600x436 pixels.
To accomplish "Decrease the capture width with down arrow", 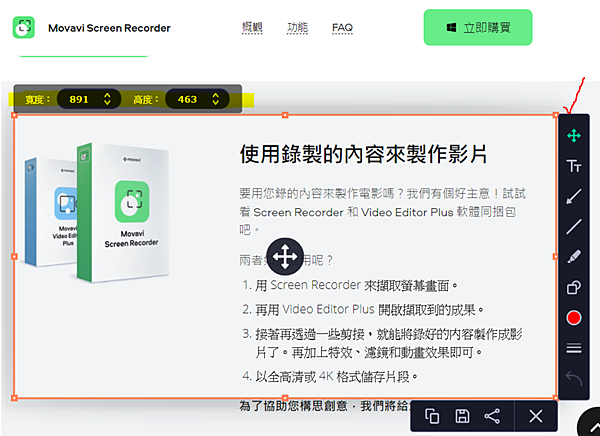I will (108, 103).
